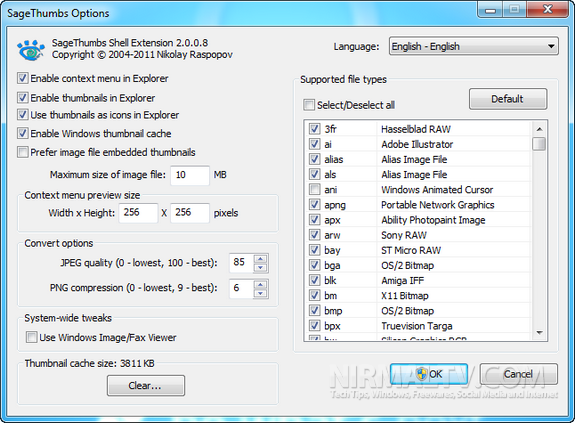Decrease JPEG quality with down arrow
Viewport: 575px width, 423px height.
260,268
